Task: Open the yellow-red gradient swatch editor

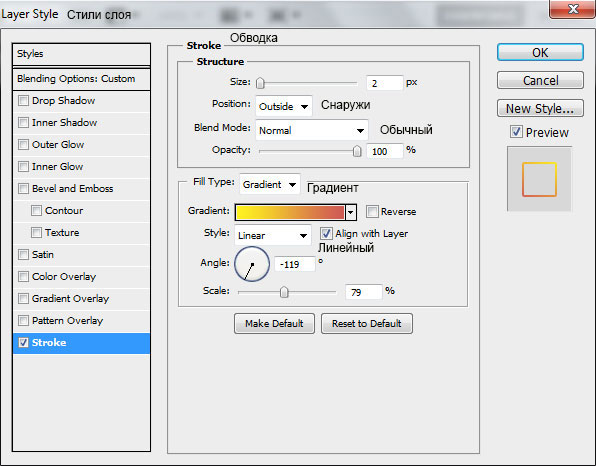Action: [290, 212]
